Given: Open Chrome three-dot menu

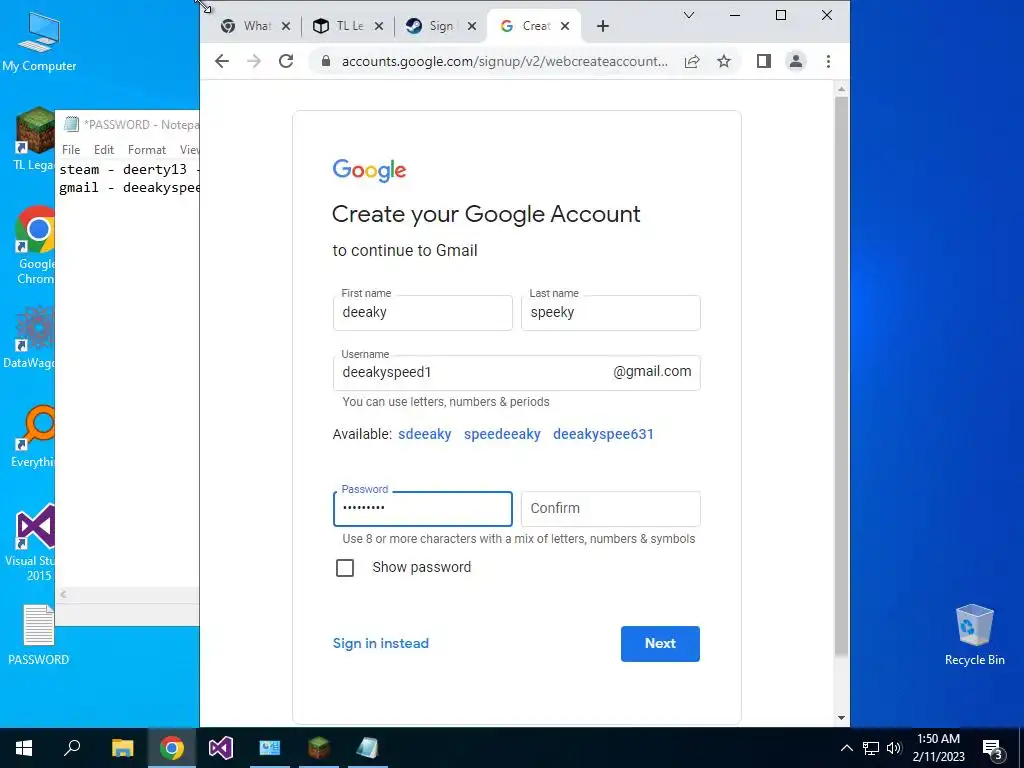Looking at the screenshot, I should (x=828, y=61).
